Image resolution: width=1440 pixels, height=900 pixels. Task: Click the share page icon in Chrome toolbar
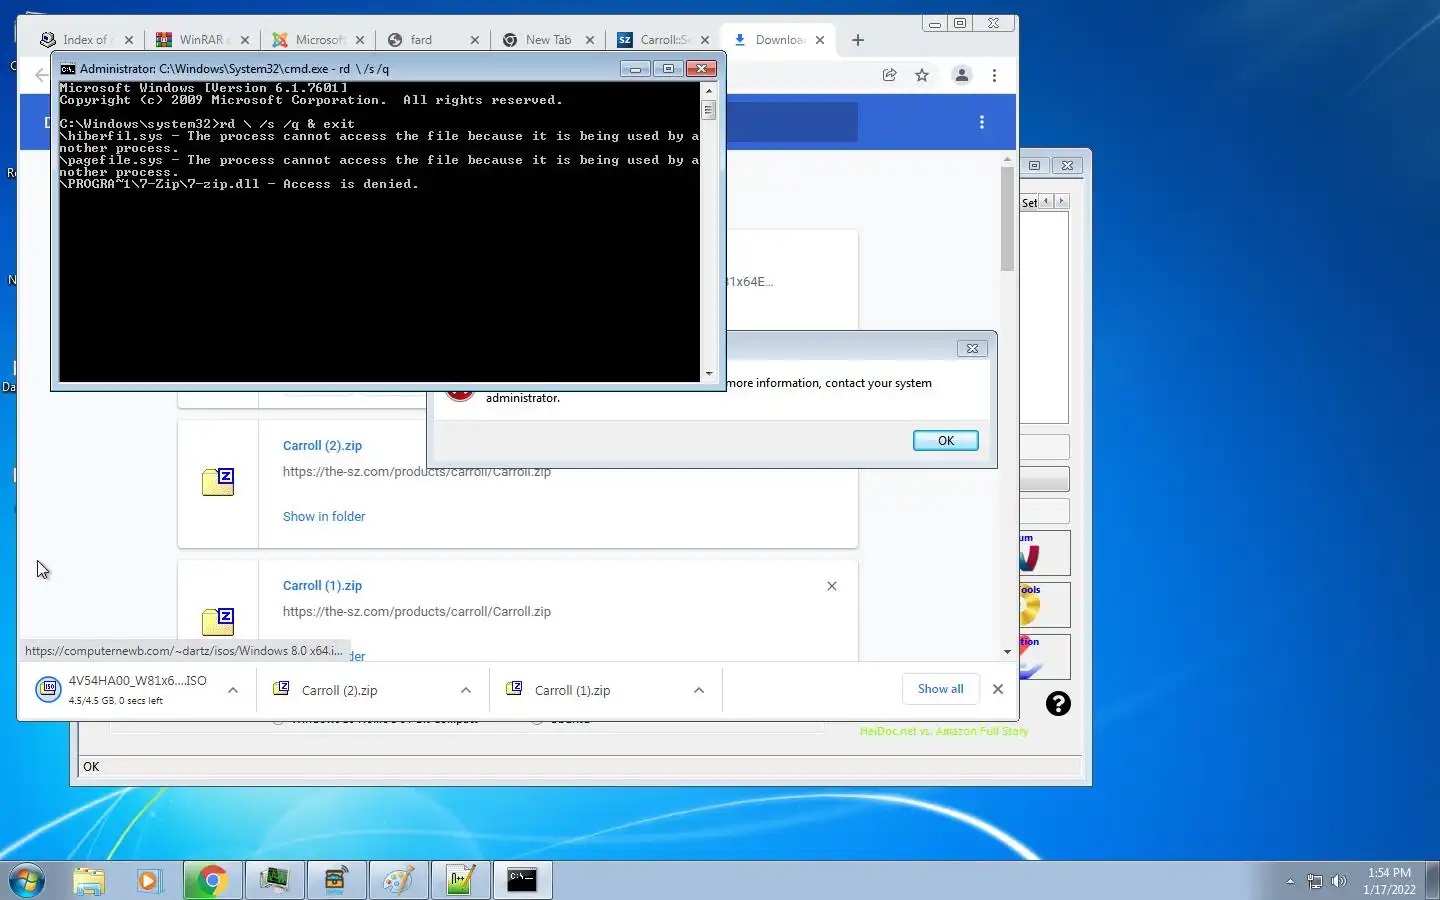click(889, 75)
